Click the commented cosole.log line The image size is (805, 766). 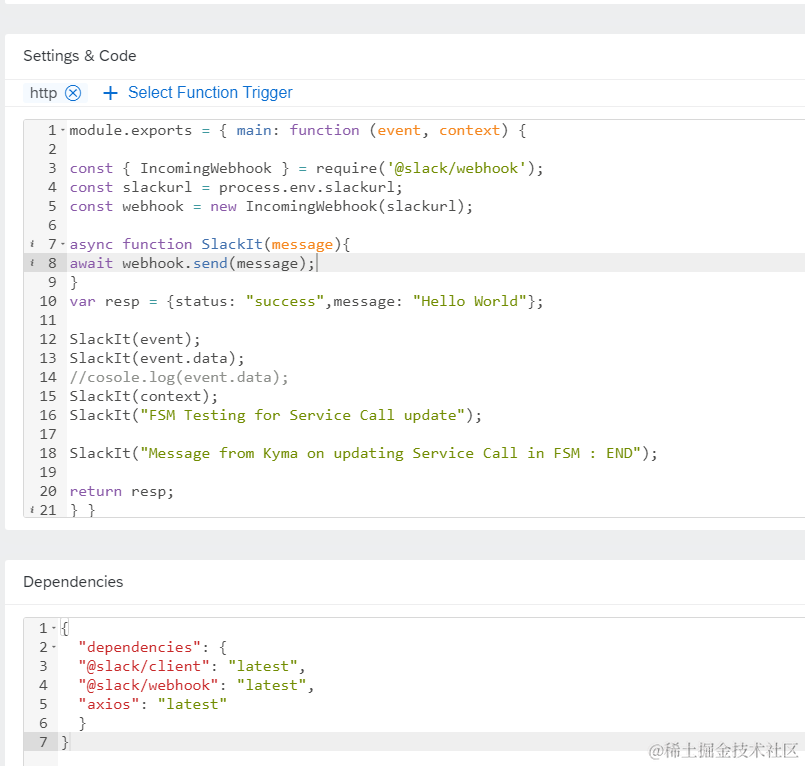point(179,377)
